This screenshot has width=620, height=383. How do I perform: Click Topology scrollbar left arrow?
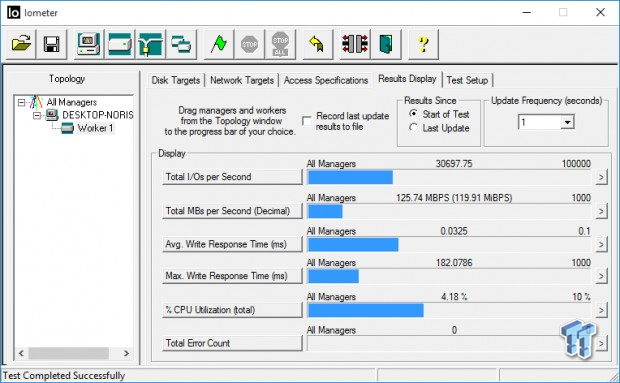click(x=21, y=353)
